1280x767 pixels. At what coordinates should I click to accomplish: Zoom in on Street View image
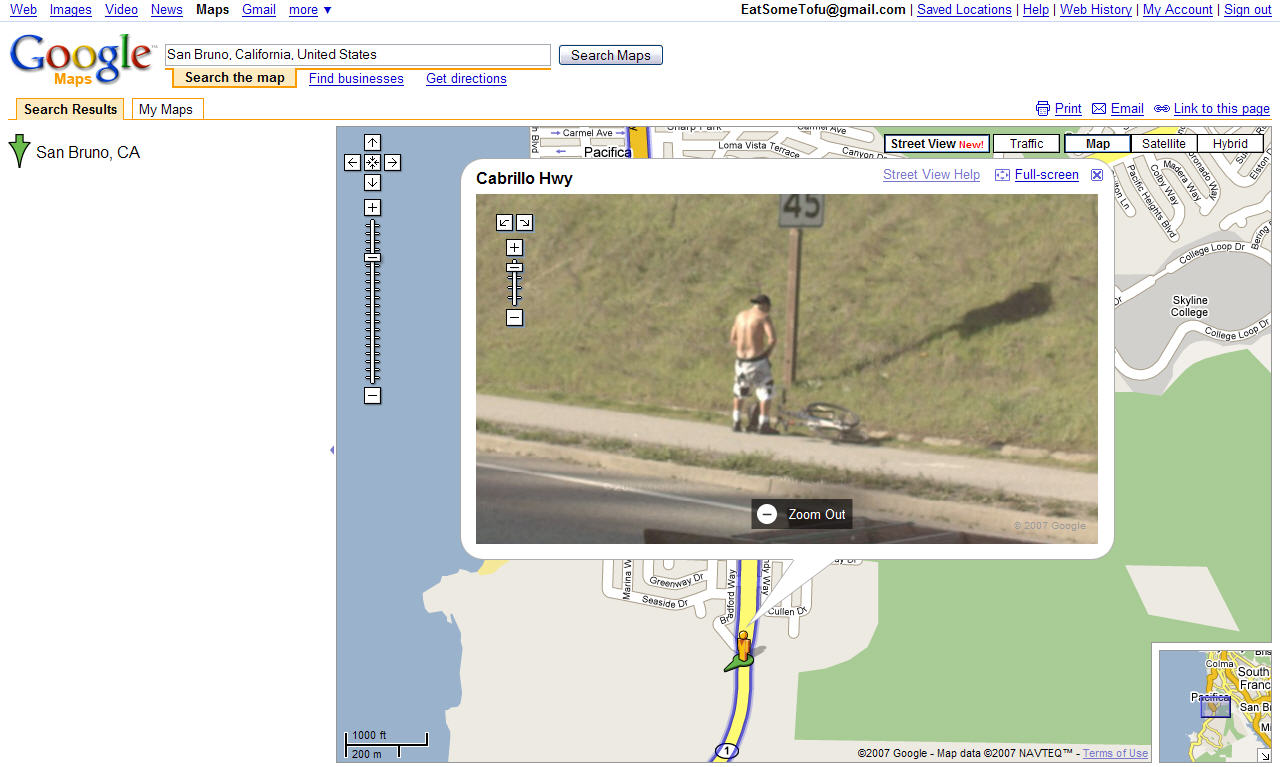click(514, 248)
